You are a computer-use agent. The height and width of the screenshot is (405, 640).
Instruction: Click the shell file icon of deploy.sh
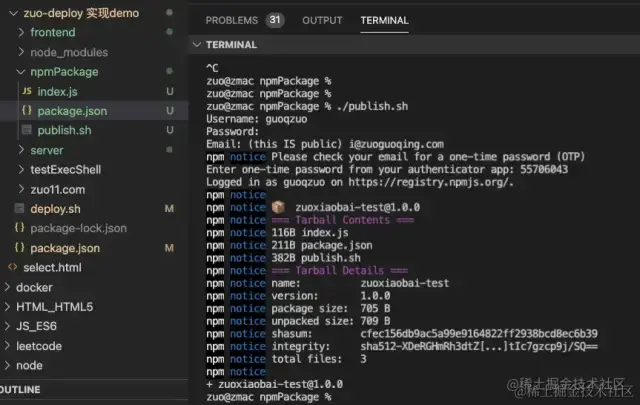(x=19, y=209)
